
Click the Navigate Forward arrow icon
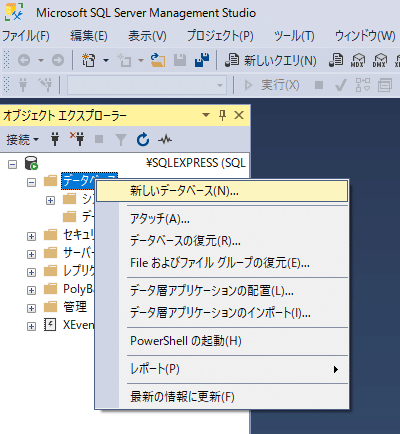click(58, 60)
